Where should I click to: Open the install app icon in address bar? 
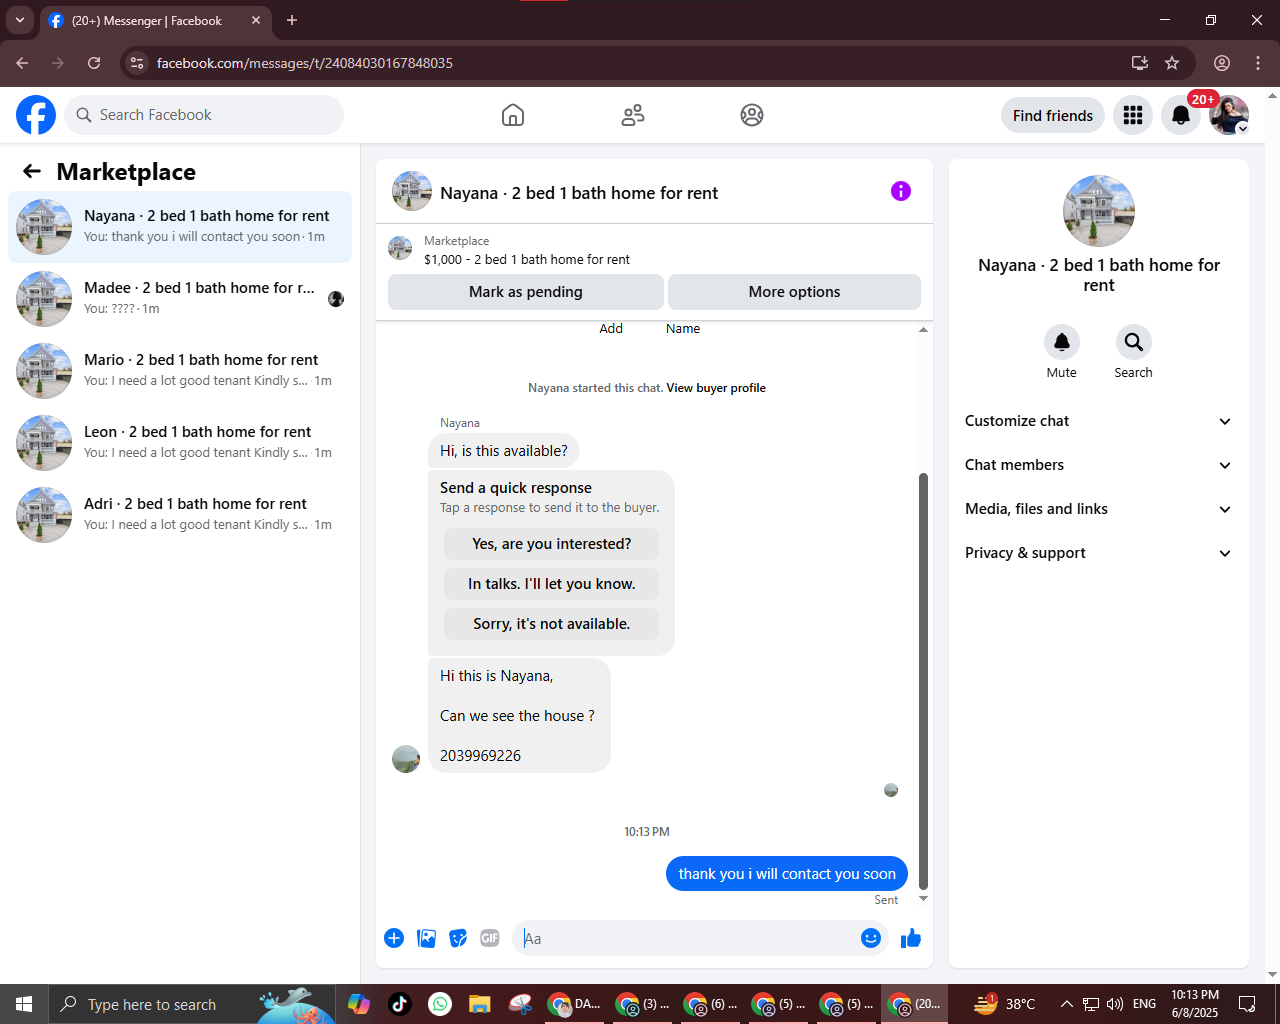pyautogui.click(x=1140, y=63)
